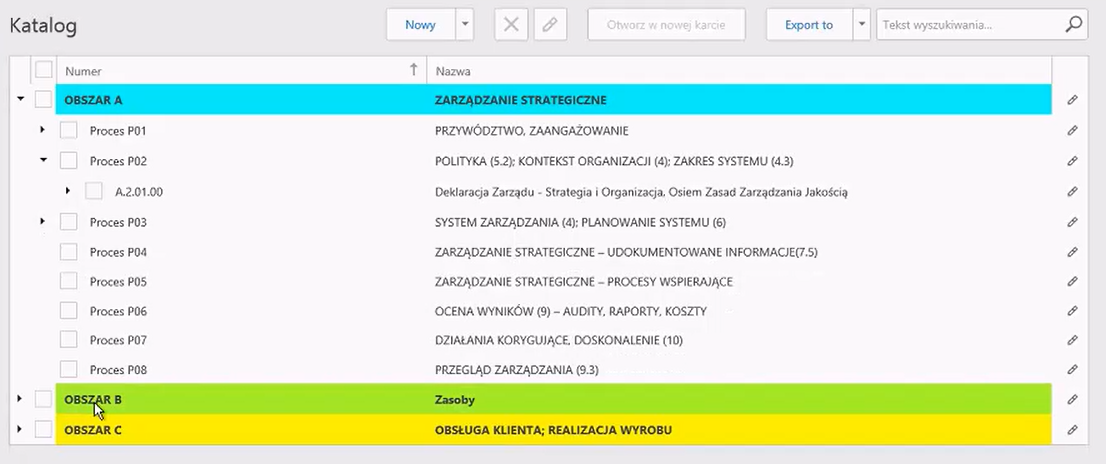This screenshot has height=464, width=1106.
Task: Check the OBSZAR C row checkbox
Action: point(44,429)
